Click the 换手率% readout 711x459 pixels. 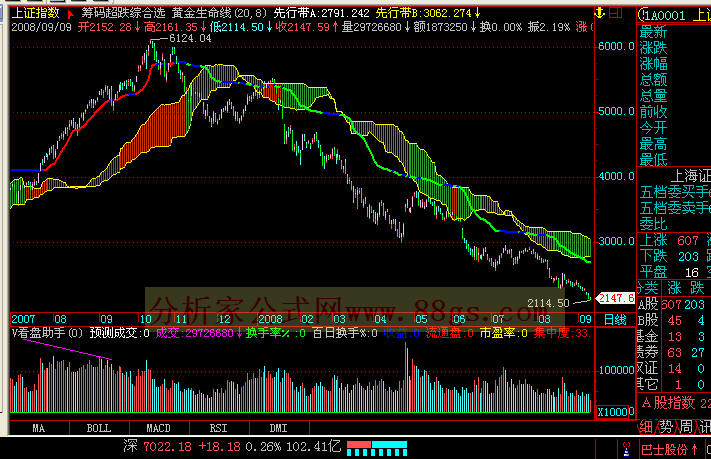[275, 333]
